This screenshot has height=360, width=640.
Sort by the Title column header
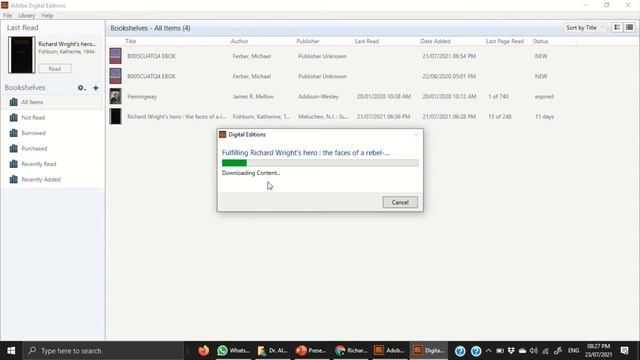point(131,41)
